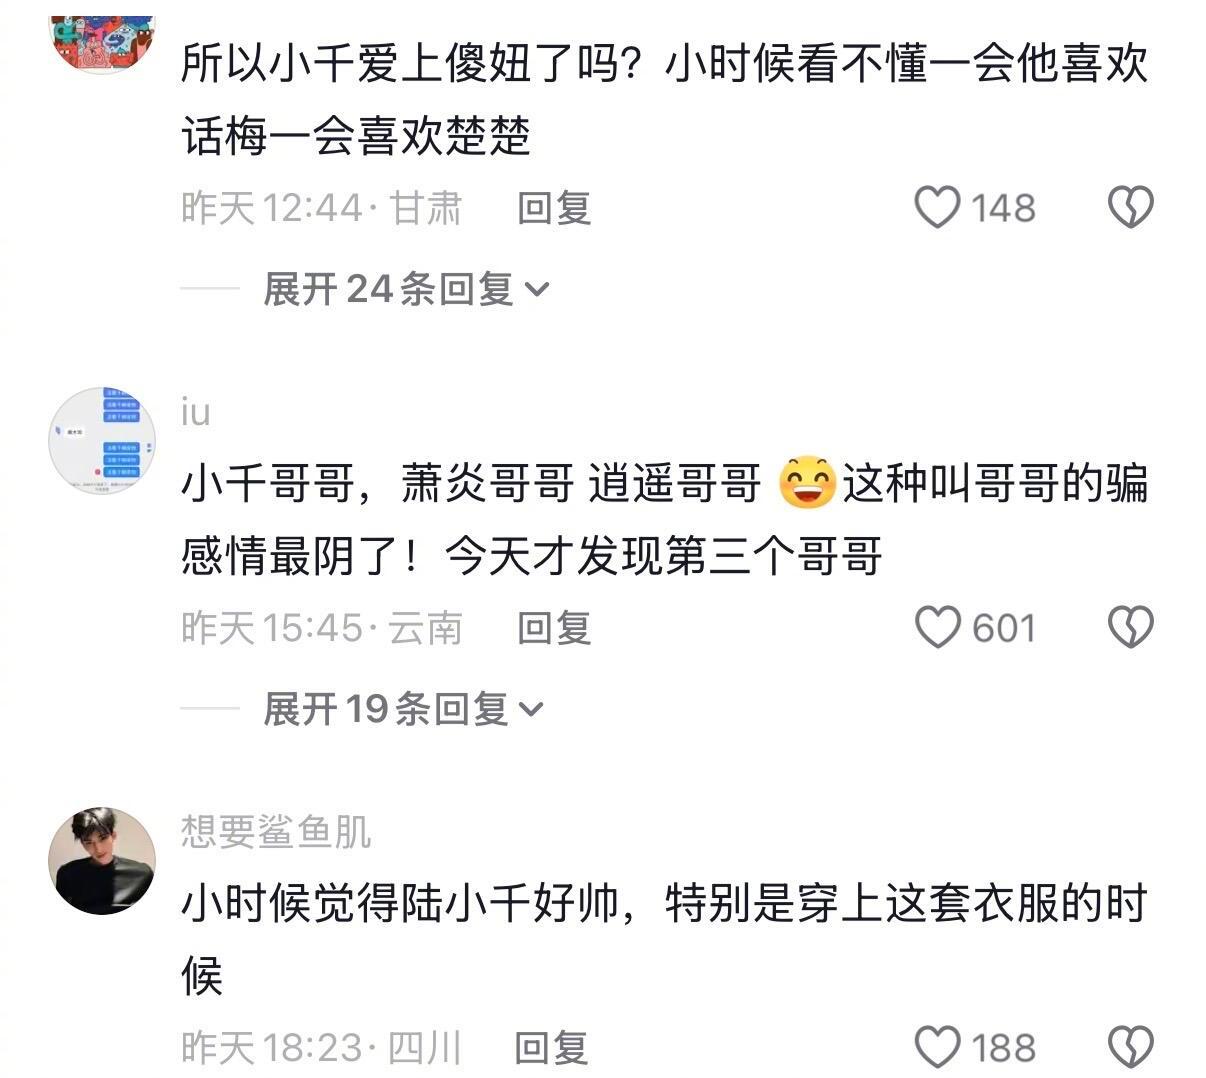Tap the laughing emoji in iu's comment
Screen dimensions: 1206x1078
coord(807,483)
